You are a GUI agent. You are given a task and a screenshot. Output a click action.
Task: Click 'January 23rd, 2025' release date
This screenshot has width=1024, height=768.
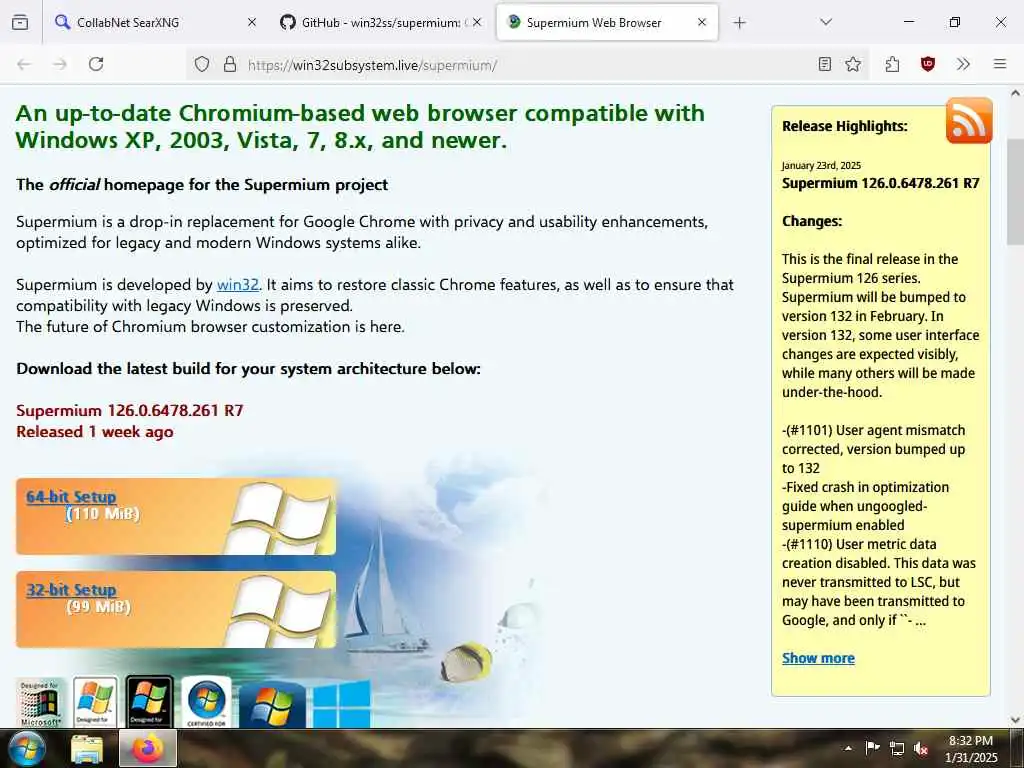(x=822, y=166)
